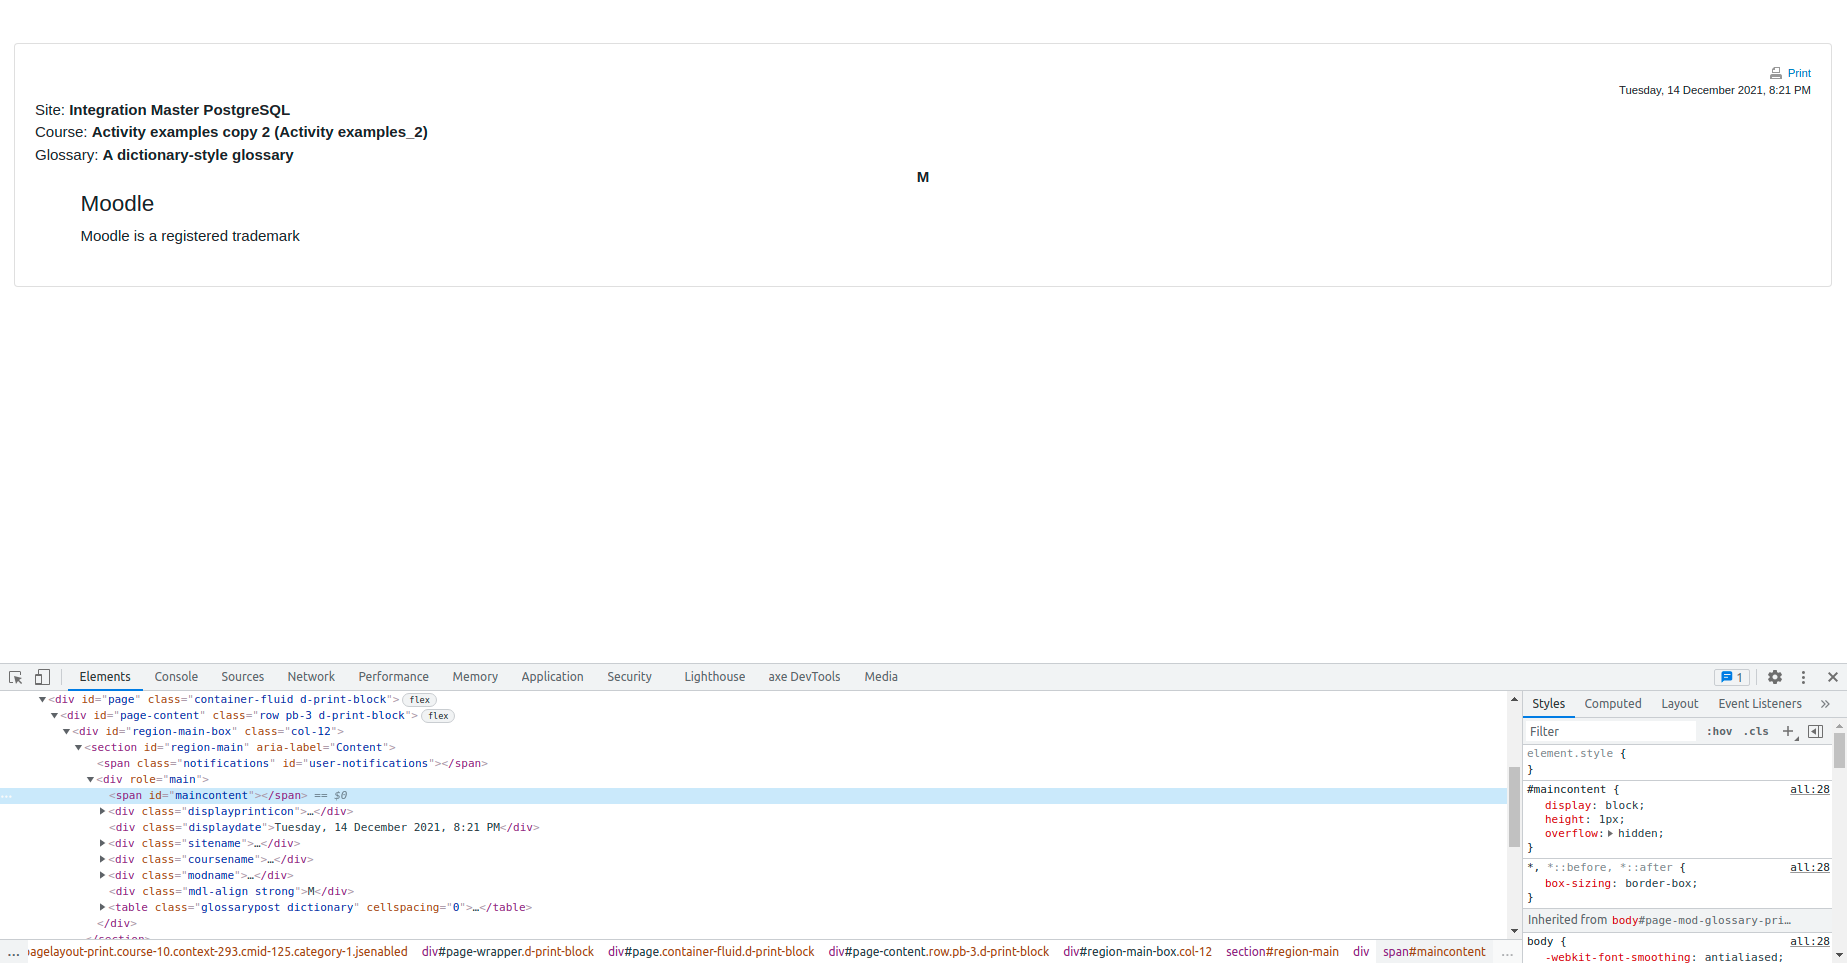Open the Media tab
The height and width of the screenshot is (963, 1847).
pos(881,677)
